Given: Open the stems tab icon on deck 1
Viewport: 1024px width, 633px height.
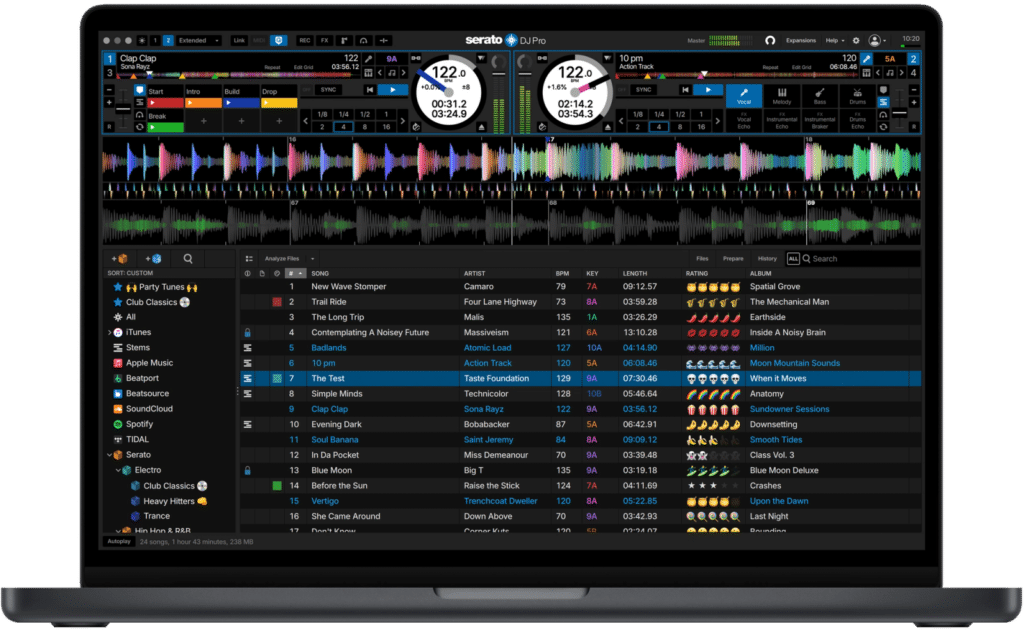Looking at the screenshot, I should coord(140,103).
